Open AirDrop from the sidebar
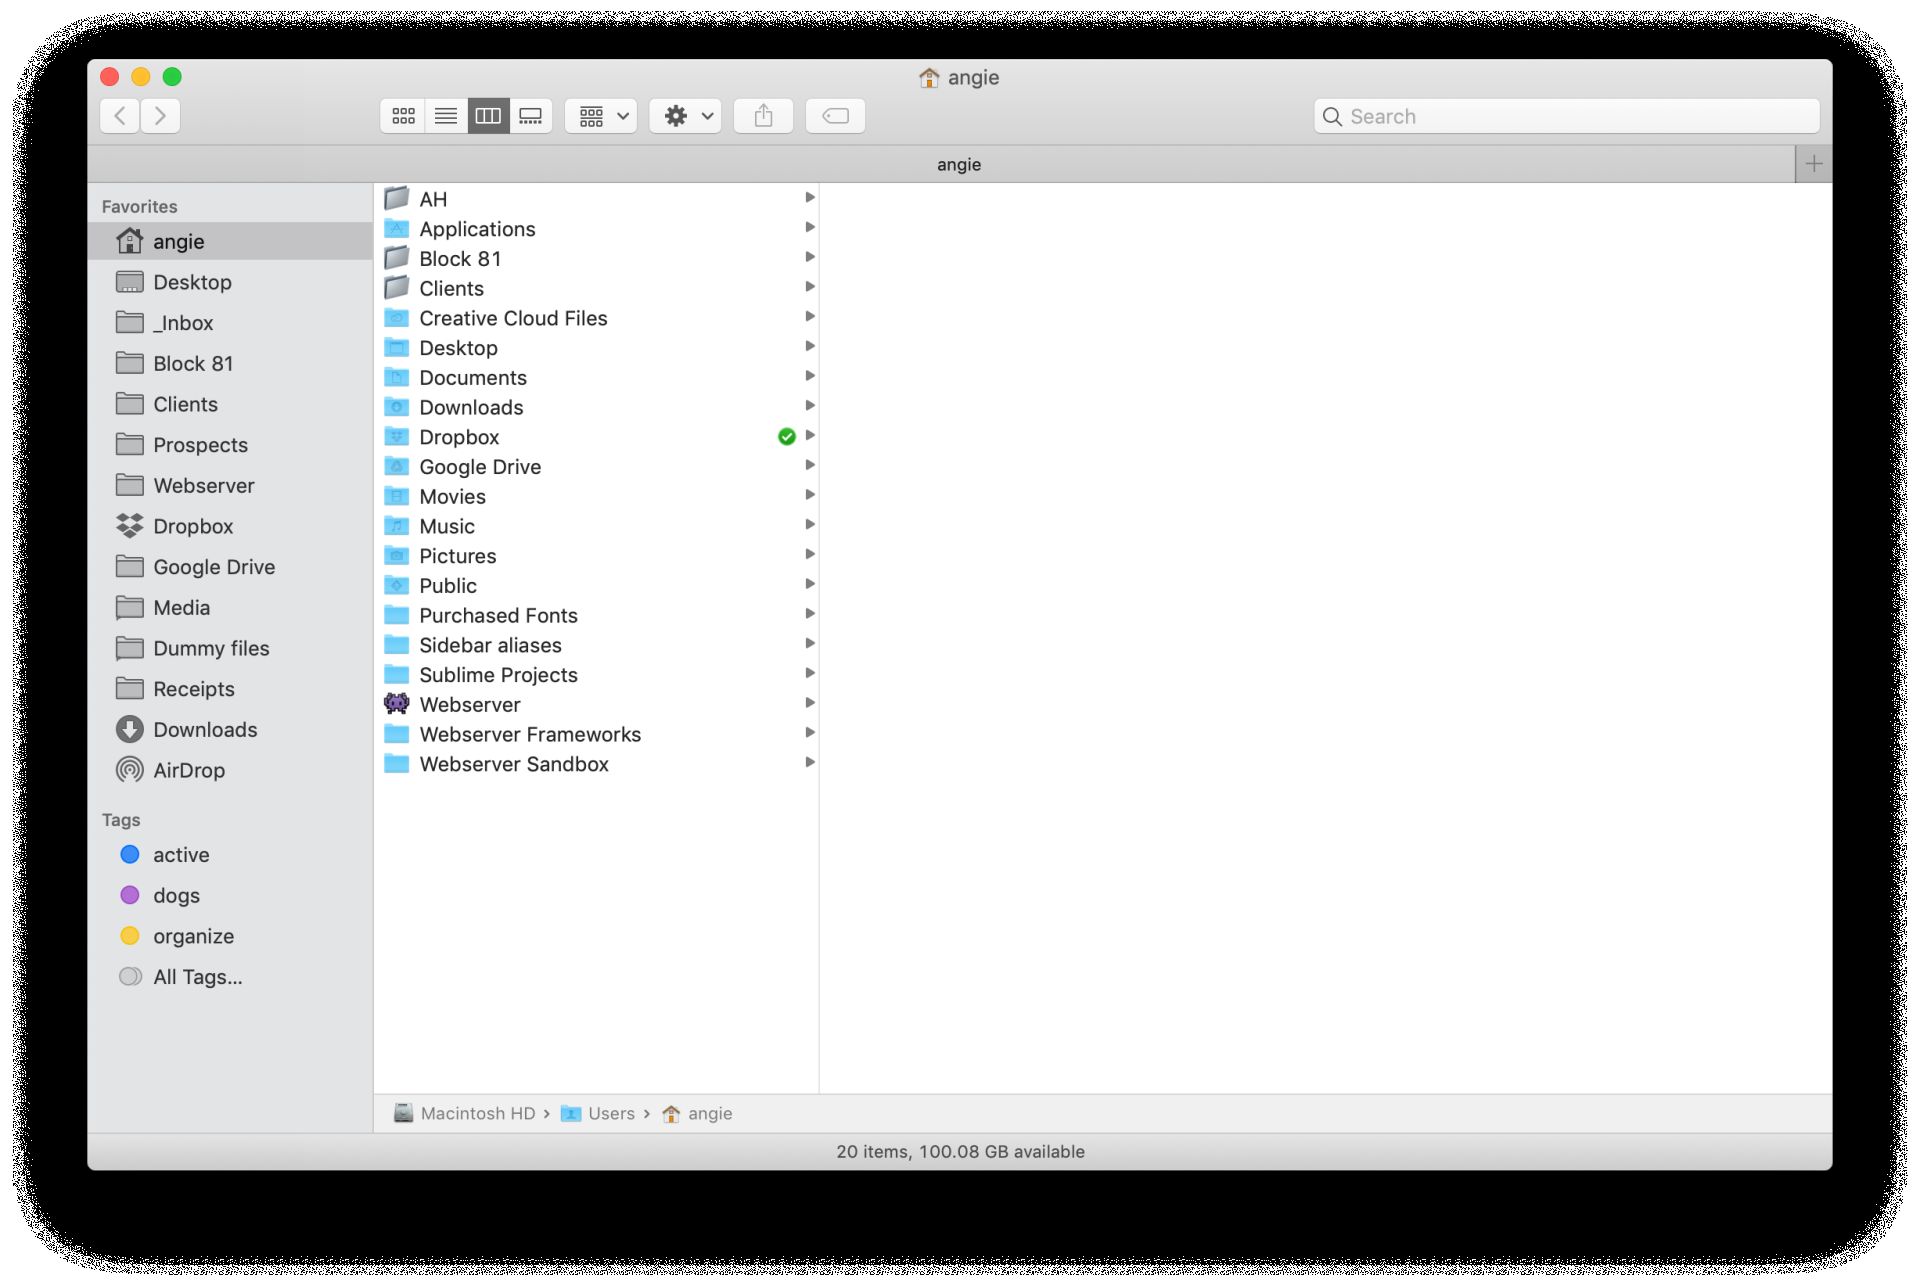Screen dimensions: 1920x1286 [x=188, y=770]
